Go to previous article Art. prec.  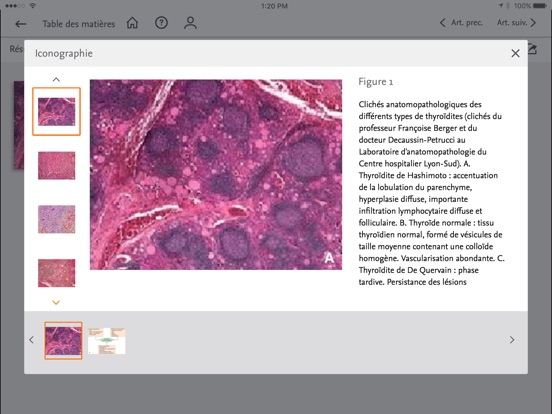coord(462,23)
